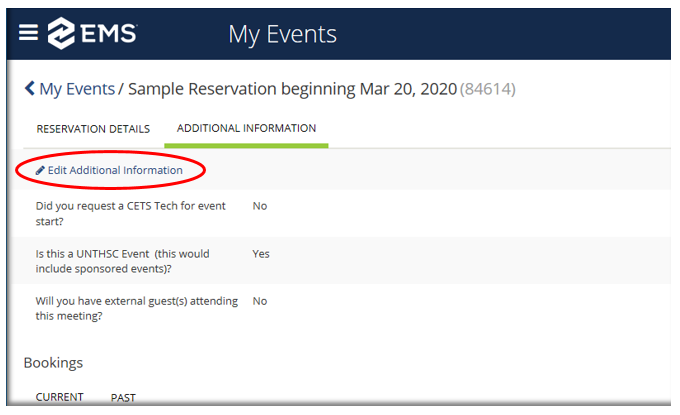Click the Edit Additional Information link text
The width and height of the screenshot is (680, 415).
point(115,171)
